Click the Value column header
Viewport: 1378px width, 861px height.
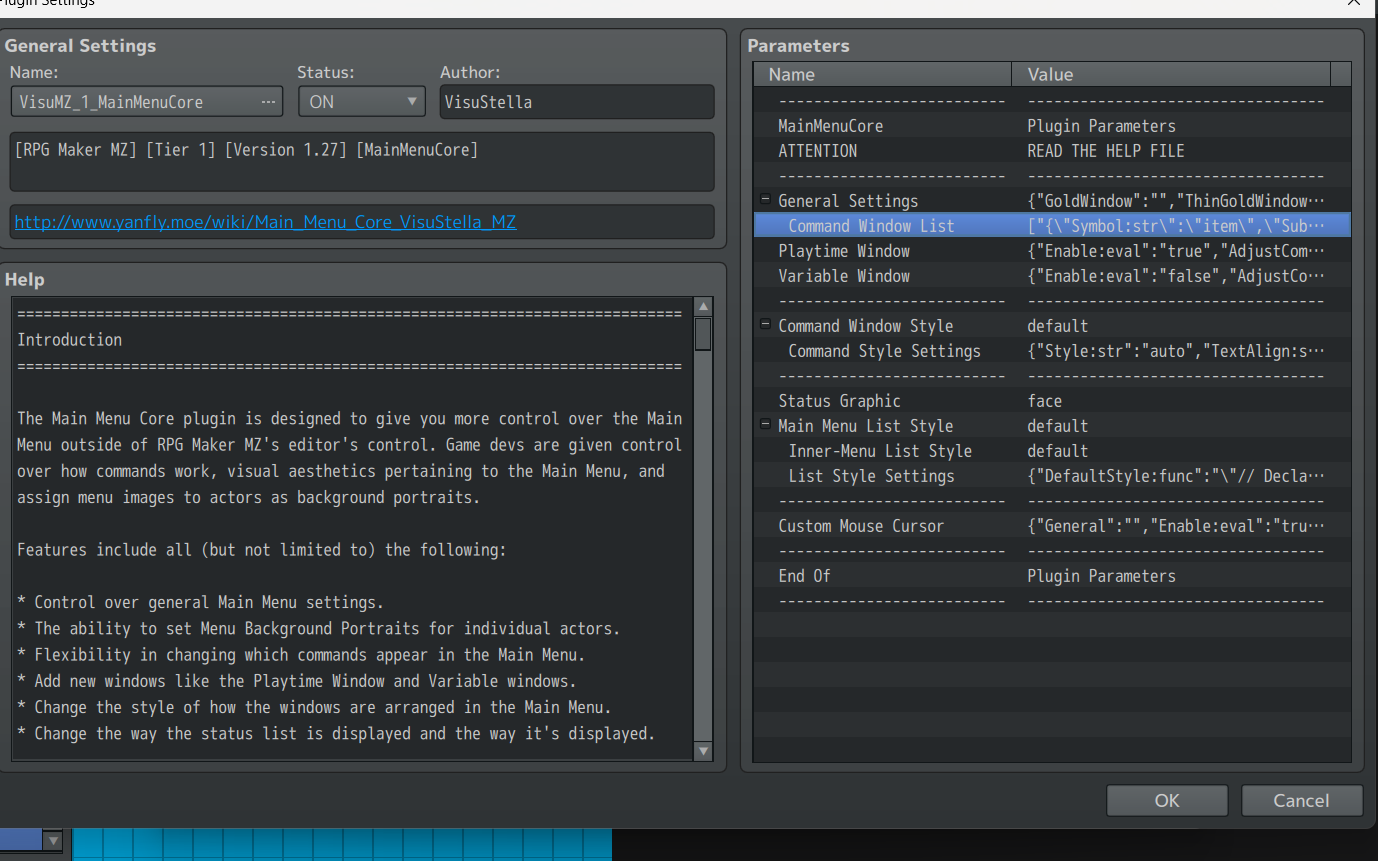click(x=1172, y=74)
